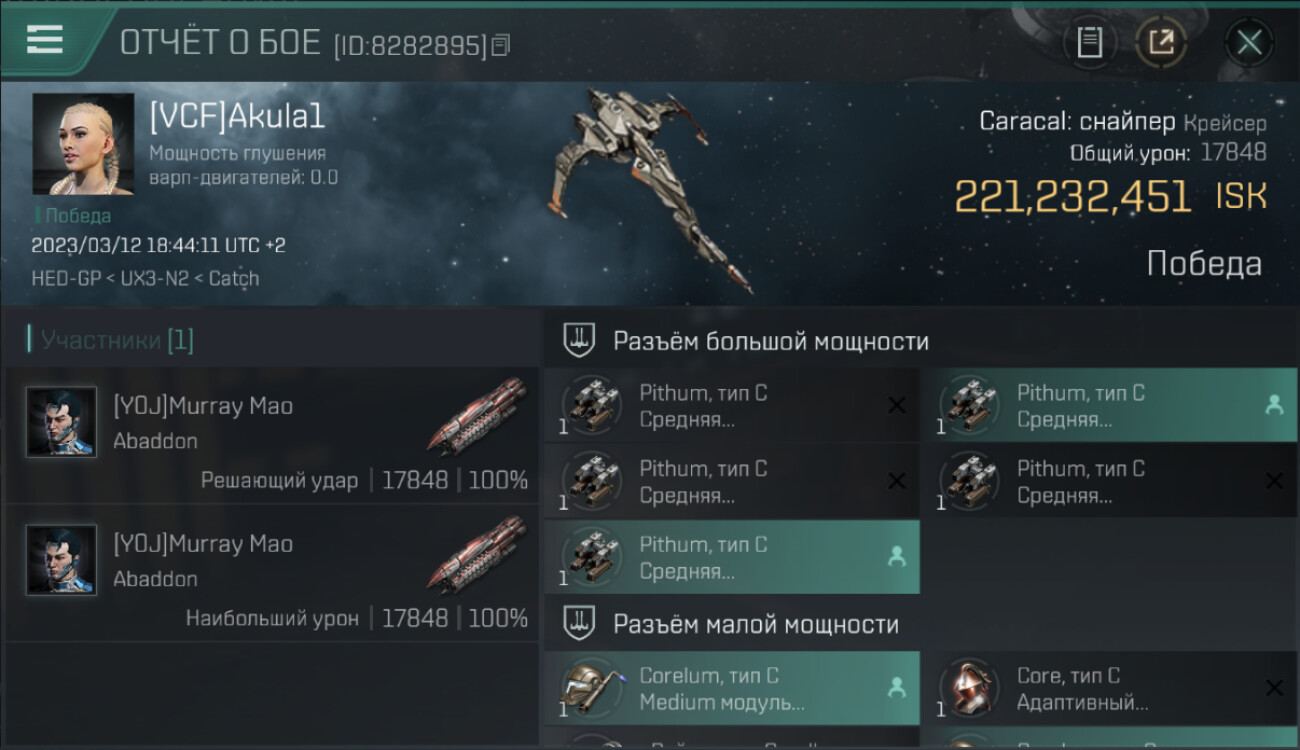Toggle looted marker on highlighted top-right Pithum
Screen dimensions: 1300x750
1274,405
